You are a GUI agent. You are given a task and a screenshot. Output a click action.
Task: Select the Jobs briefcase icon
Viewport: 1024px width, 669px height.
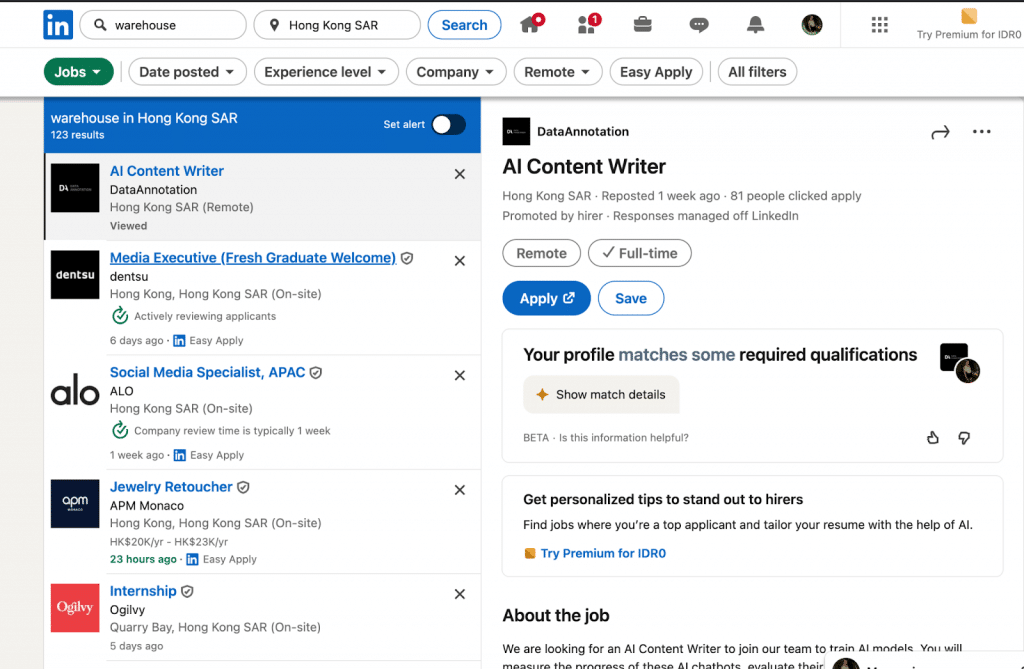[x=643, y=22]
